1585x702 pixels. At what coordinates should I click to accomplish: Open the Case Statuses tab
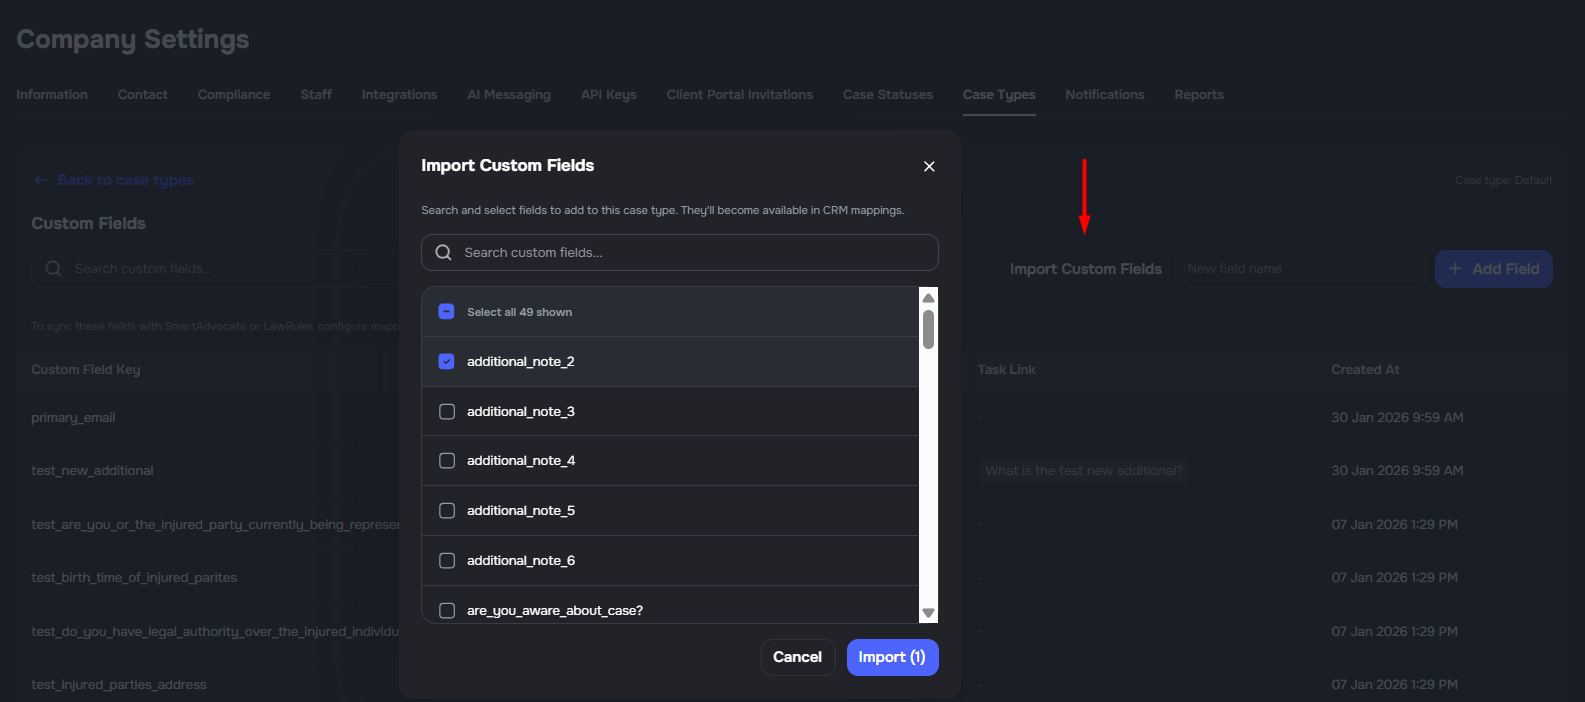click(887, 95)
